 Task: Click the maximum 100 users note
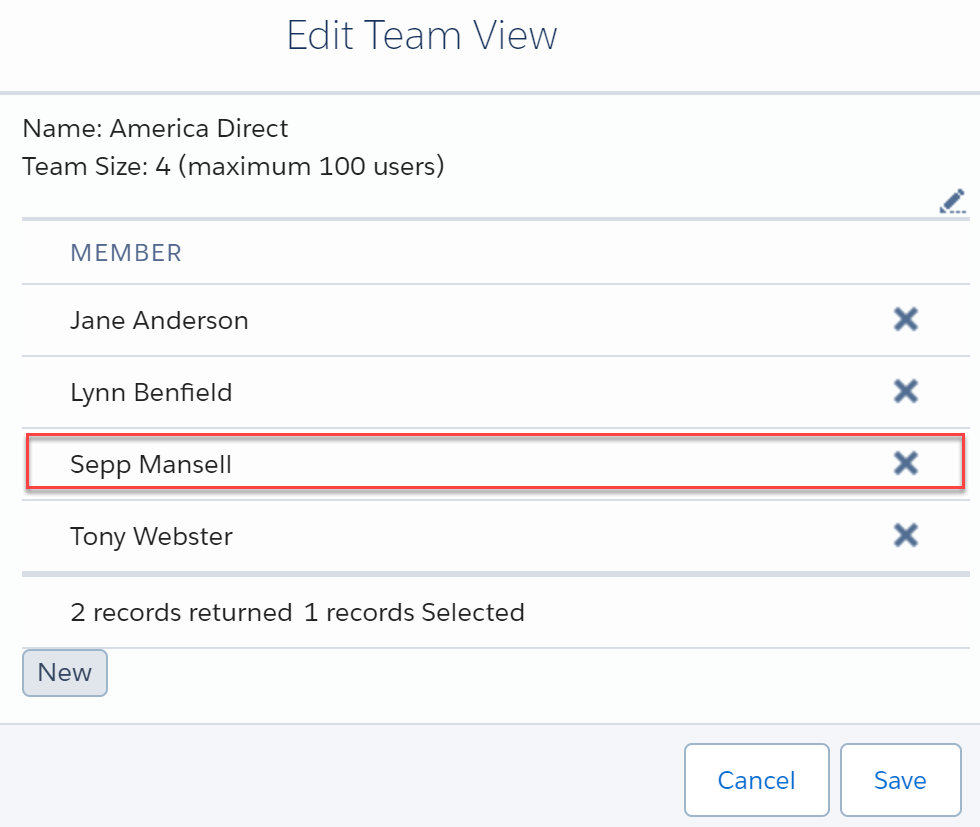click(x=311, y=166)
